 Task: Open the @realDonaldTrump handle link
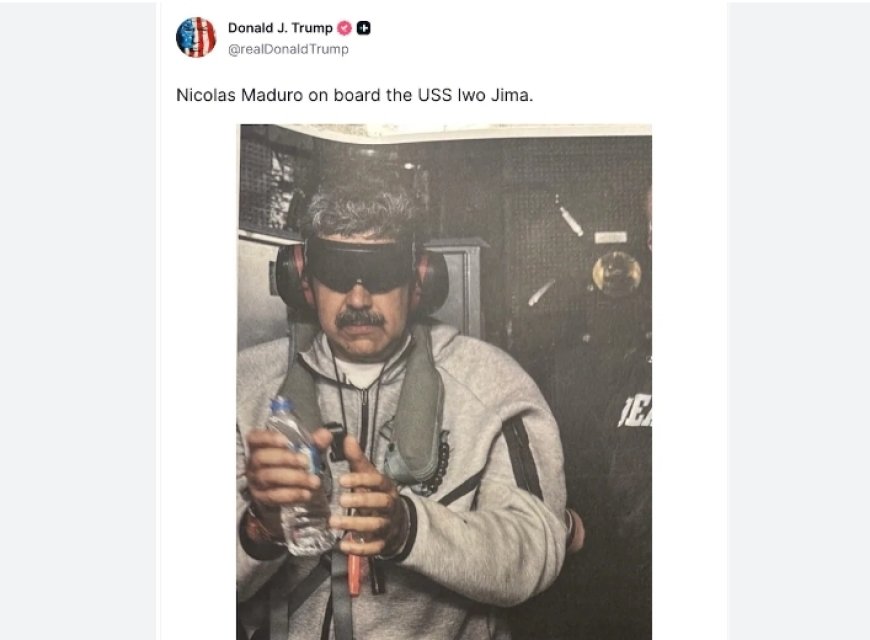tap(288, 49)
